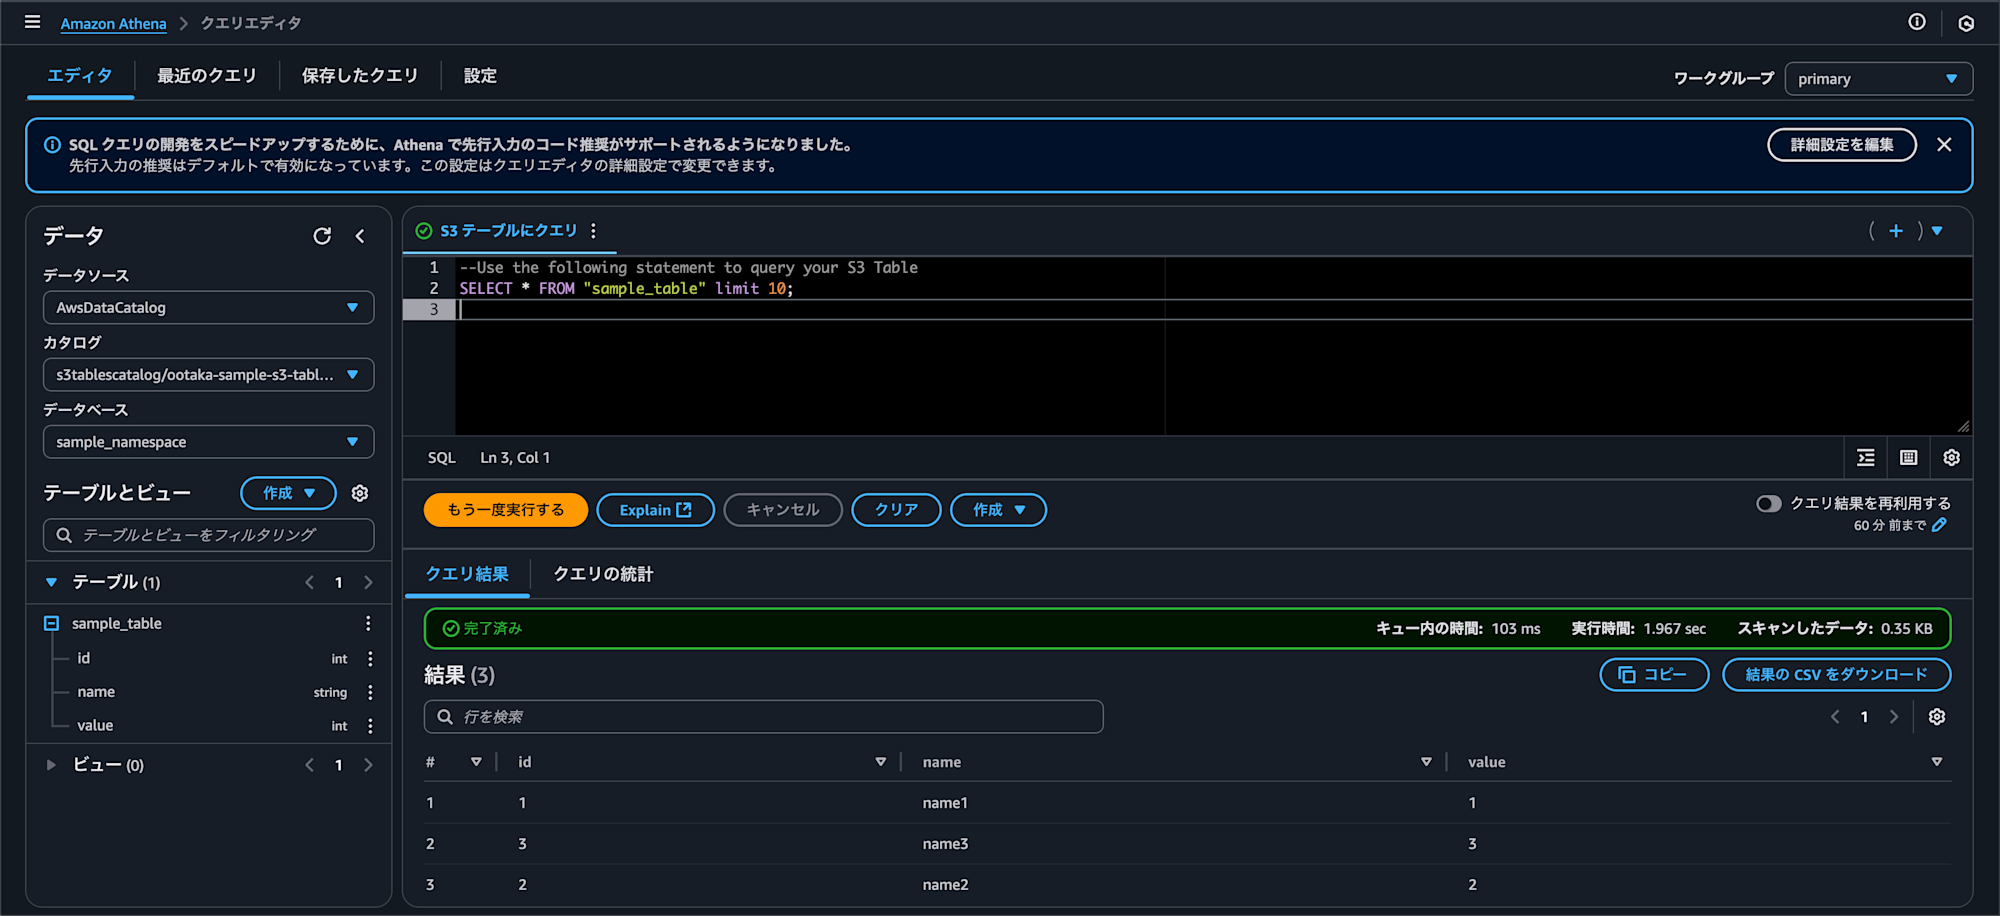This screenshot has width=2000, height=916.
Task: Switch to the クエリの統計 tab
Action: (x=603, y=574)
